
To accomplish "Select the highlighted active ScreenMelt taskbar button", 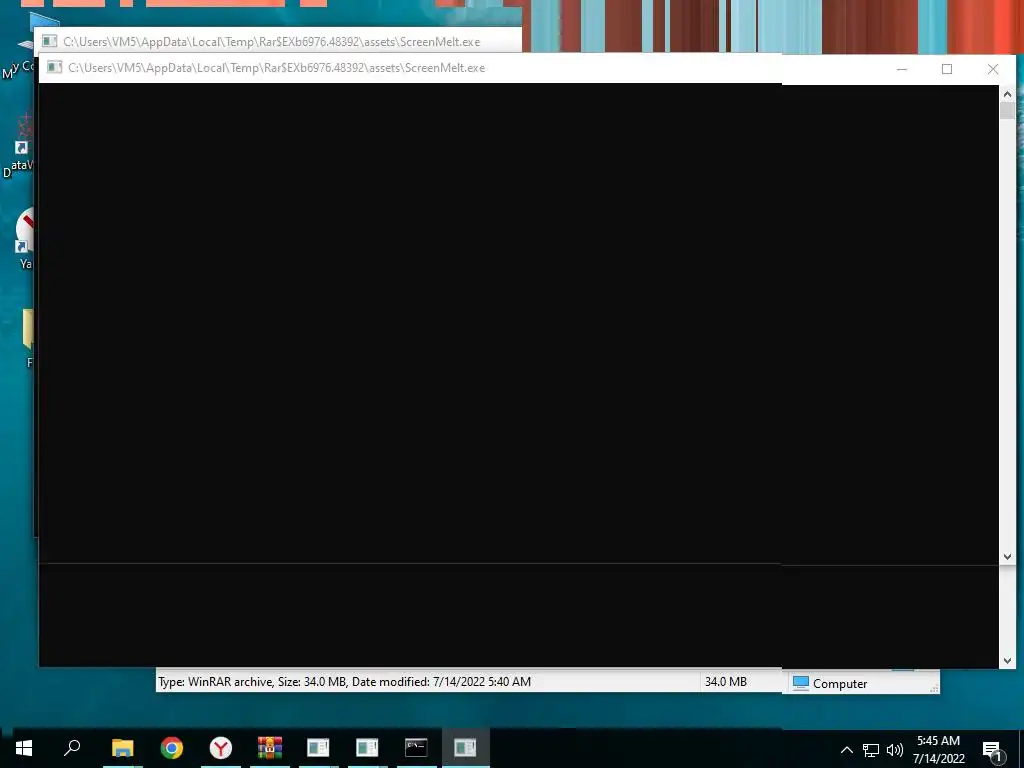I will tap(465, 748).
